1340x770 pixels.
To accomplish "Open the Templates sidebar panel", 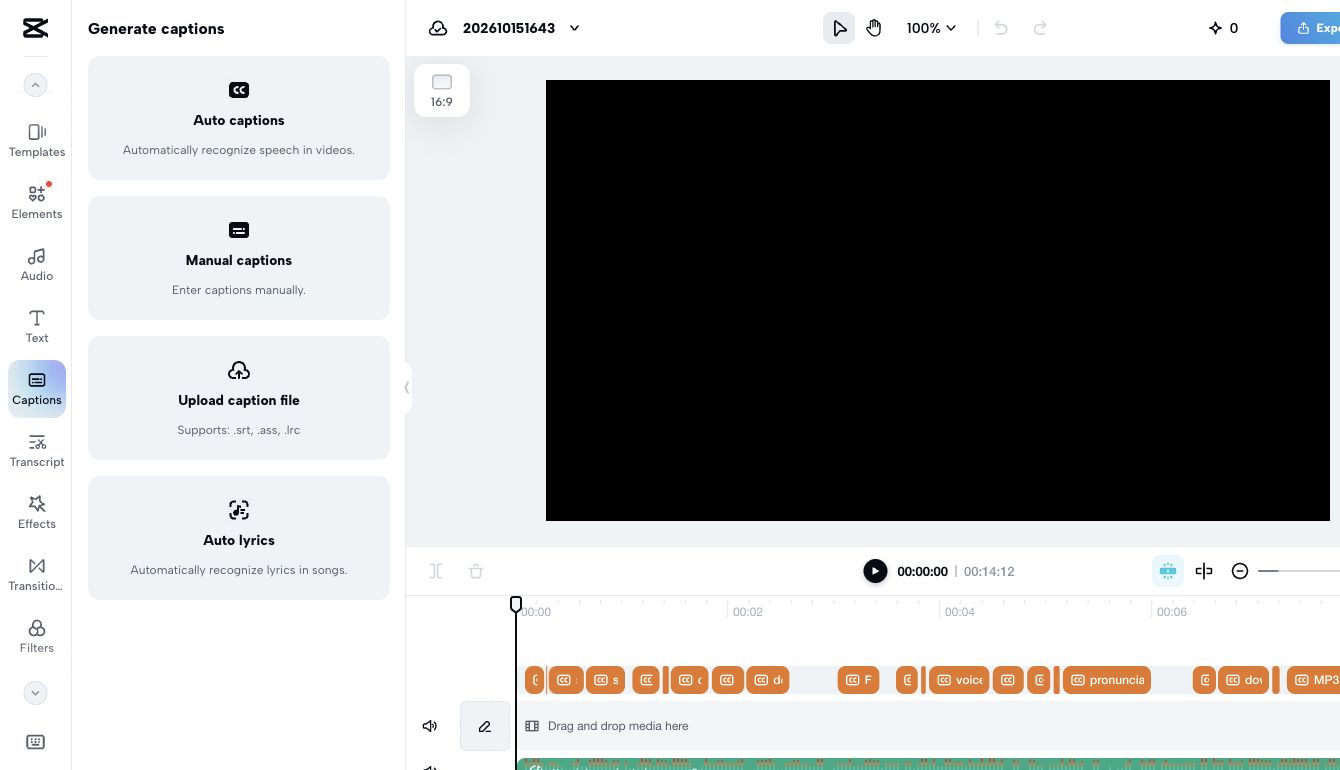I will pyautogui.click(x=37, y=140).
